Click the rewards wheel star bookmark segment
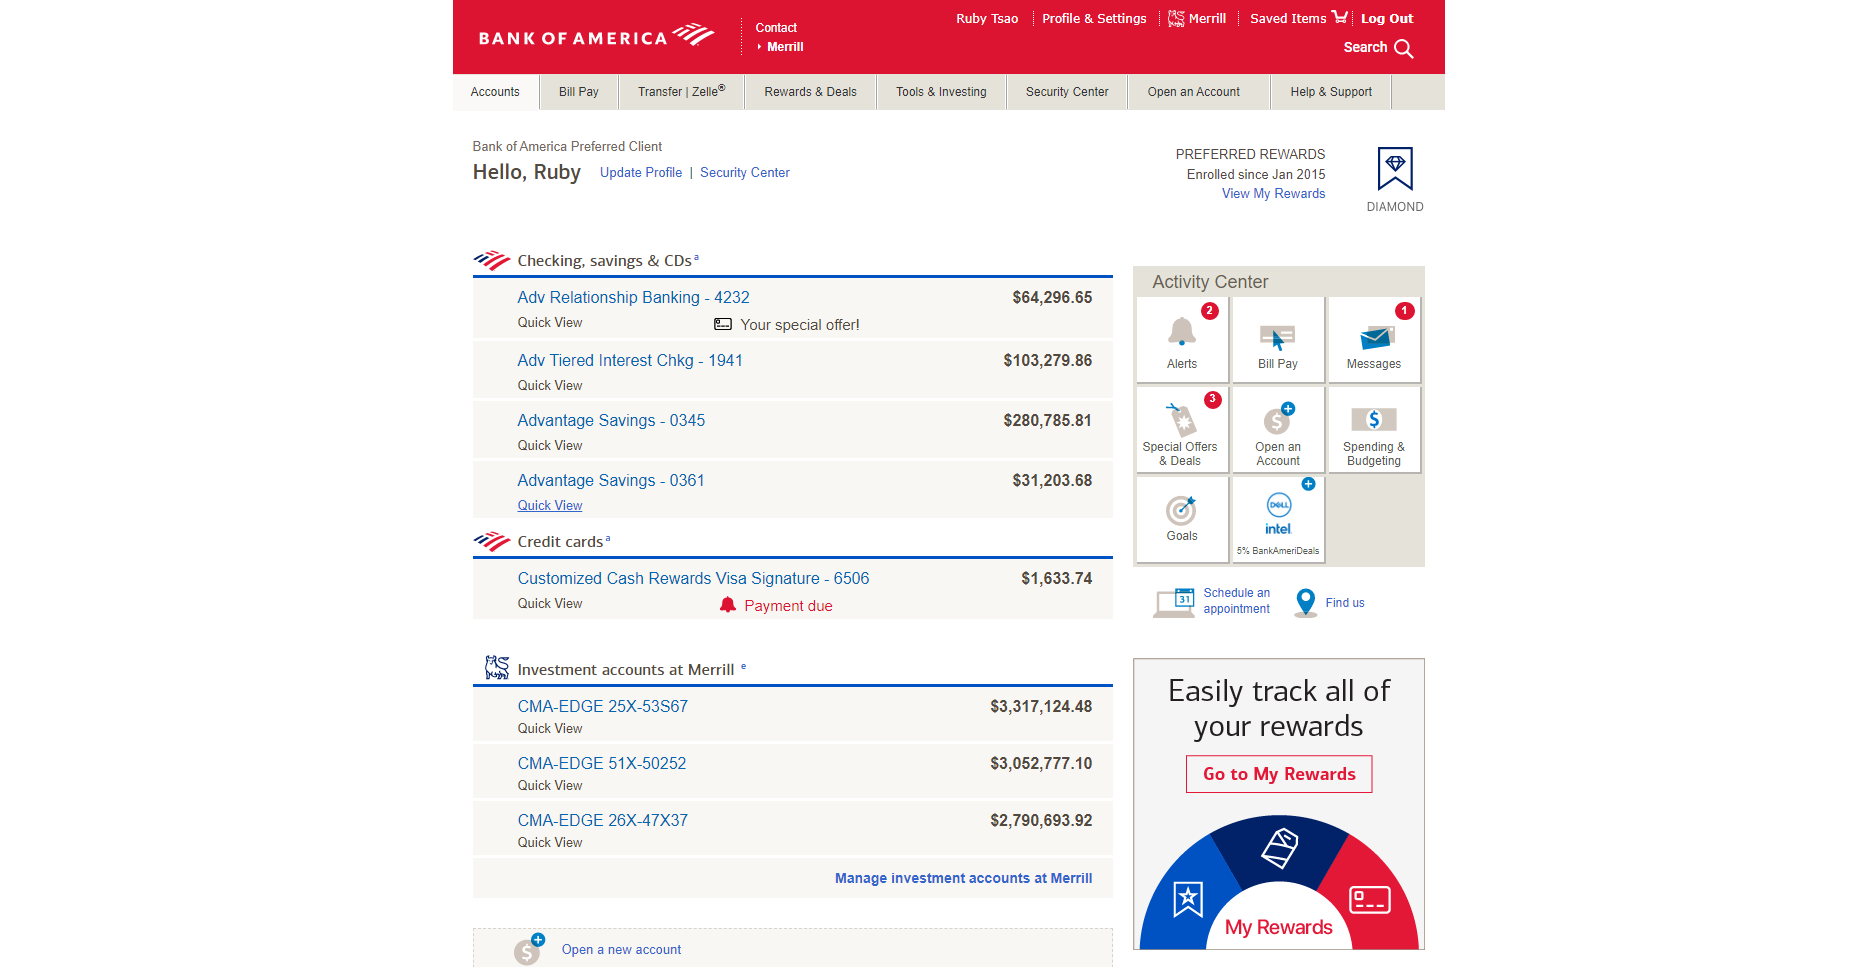Screen dimensions: 1858x967 1188,899
